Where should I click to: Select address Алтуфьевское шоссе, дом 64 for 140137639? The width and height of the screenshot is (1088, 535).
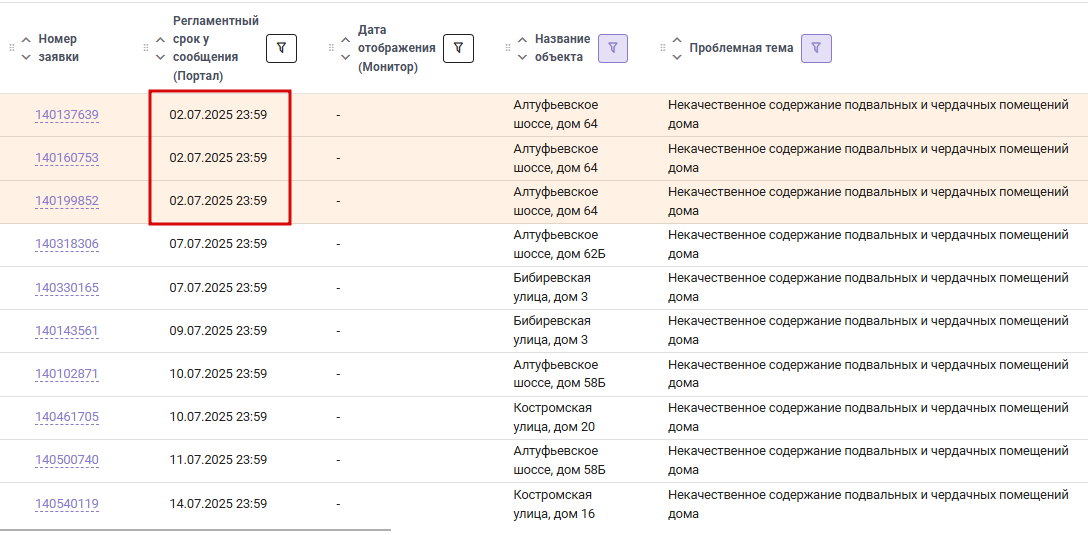(556, 114)
